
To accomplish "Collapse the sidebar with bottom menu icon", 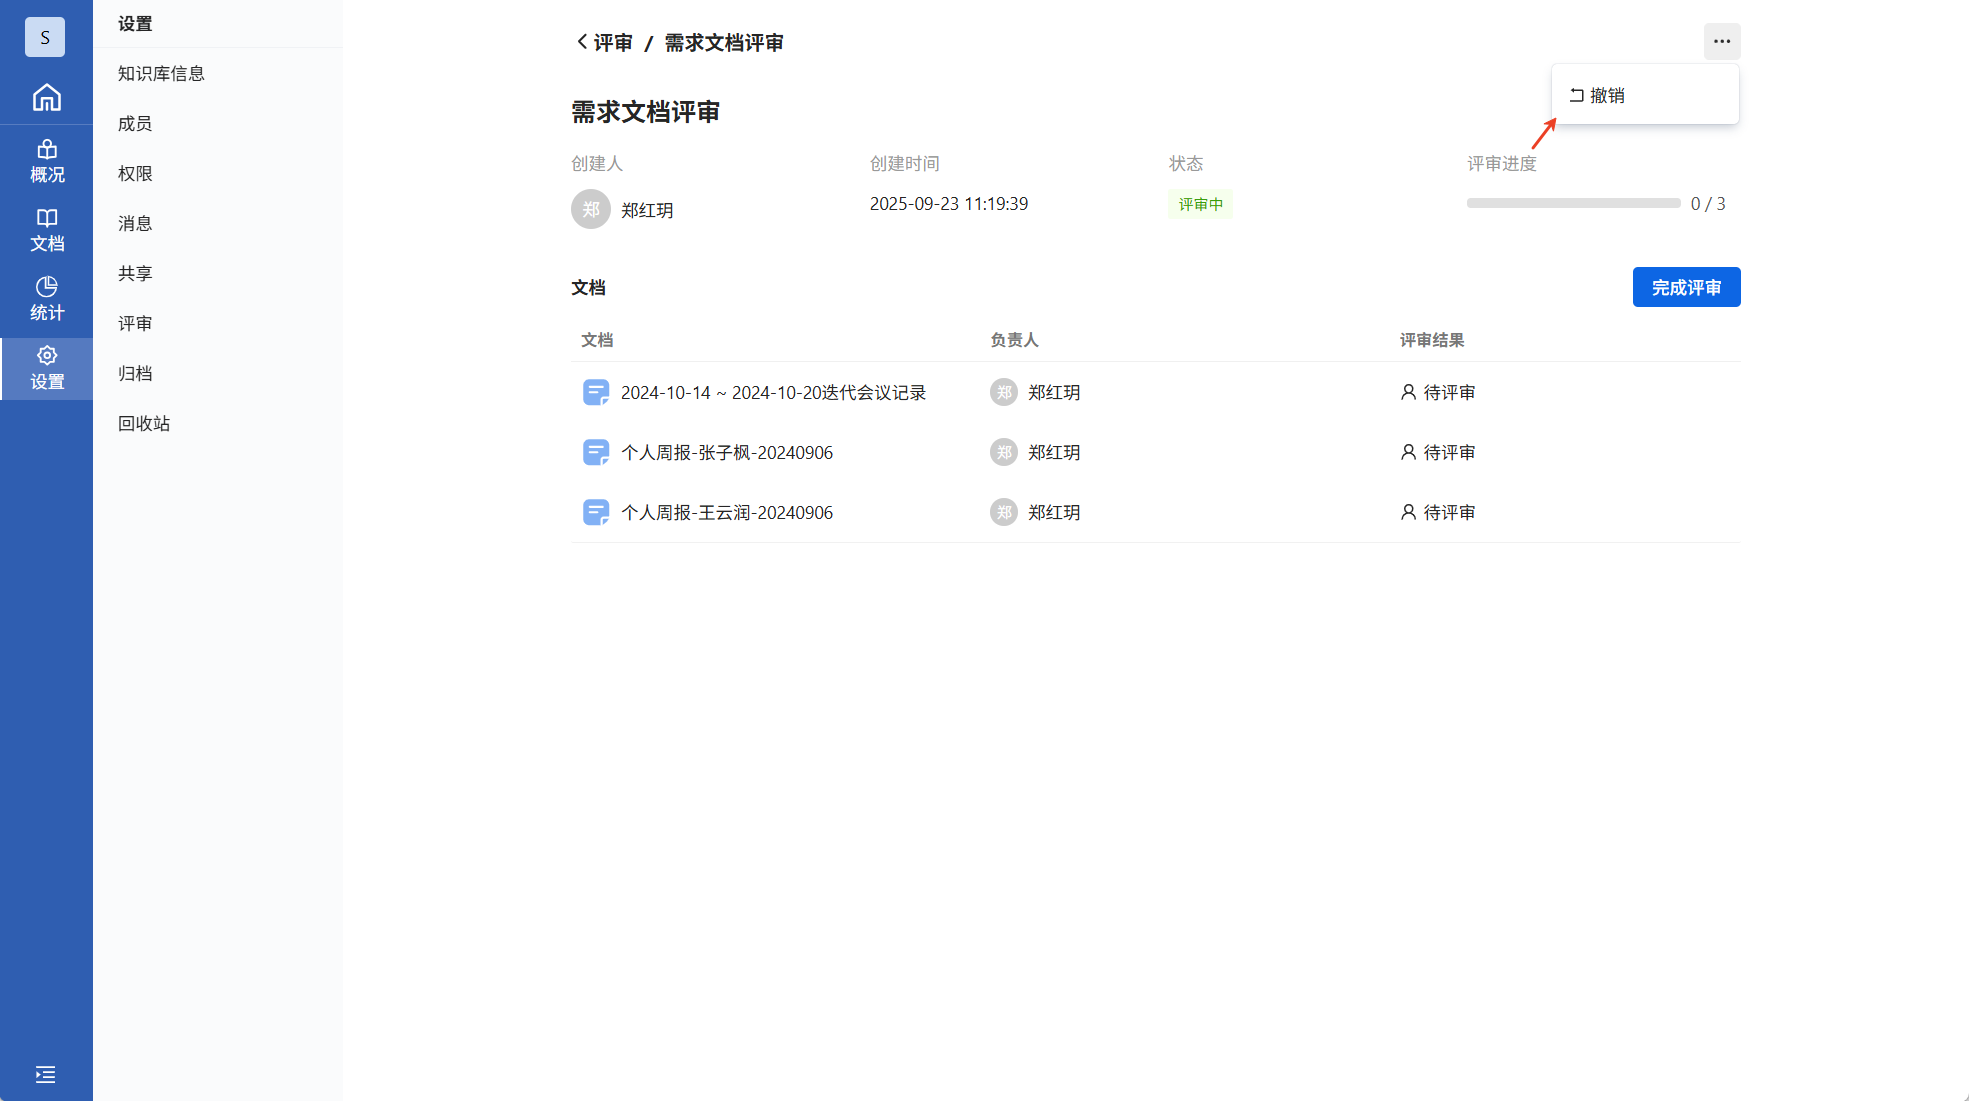I will [x=46, y=1074].
